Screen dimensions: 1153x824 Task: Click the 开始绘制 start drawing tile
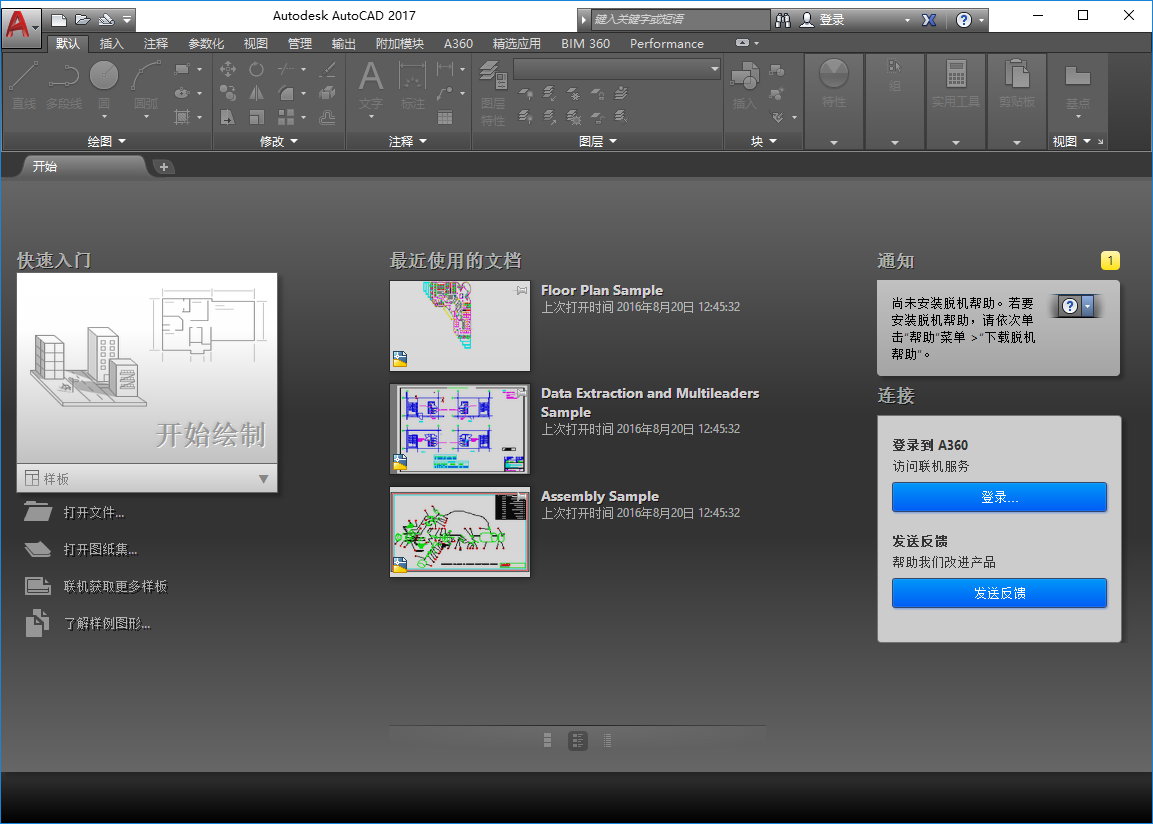(x=147, y=368)
